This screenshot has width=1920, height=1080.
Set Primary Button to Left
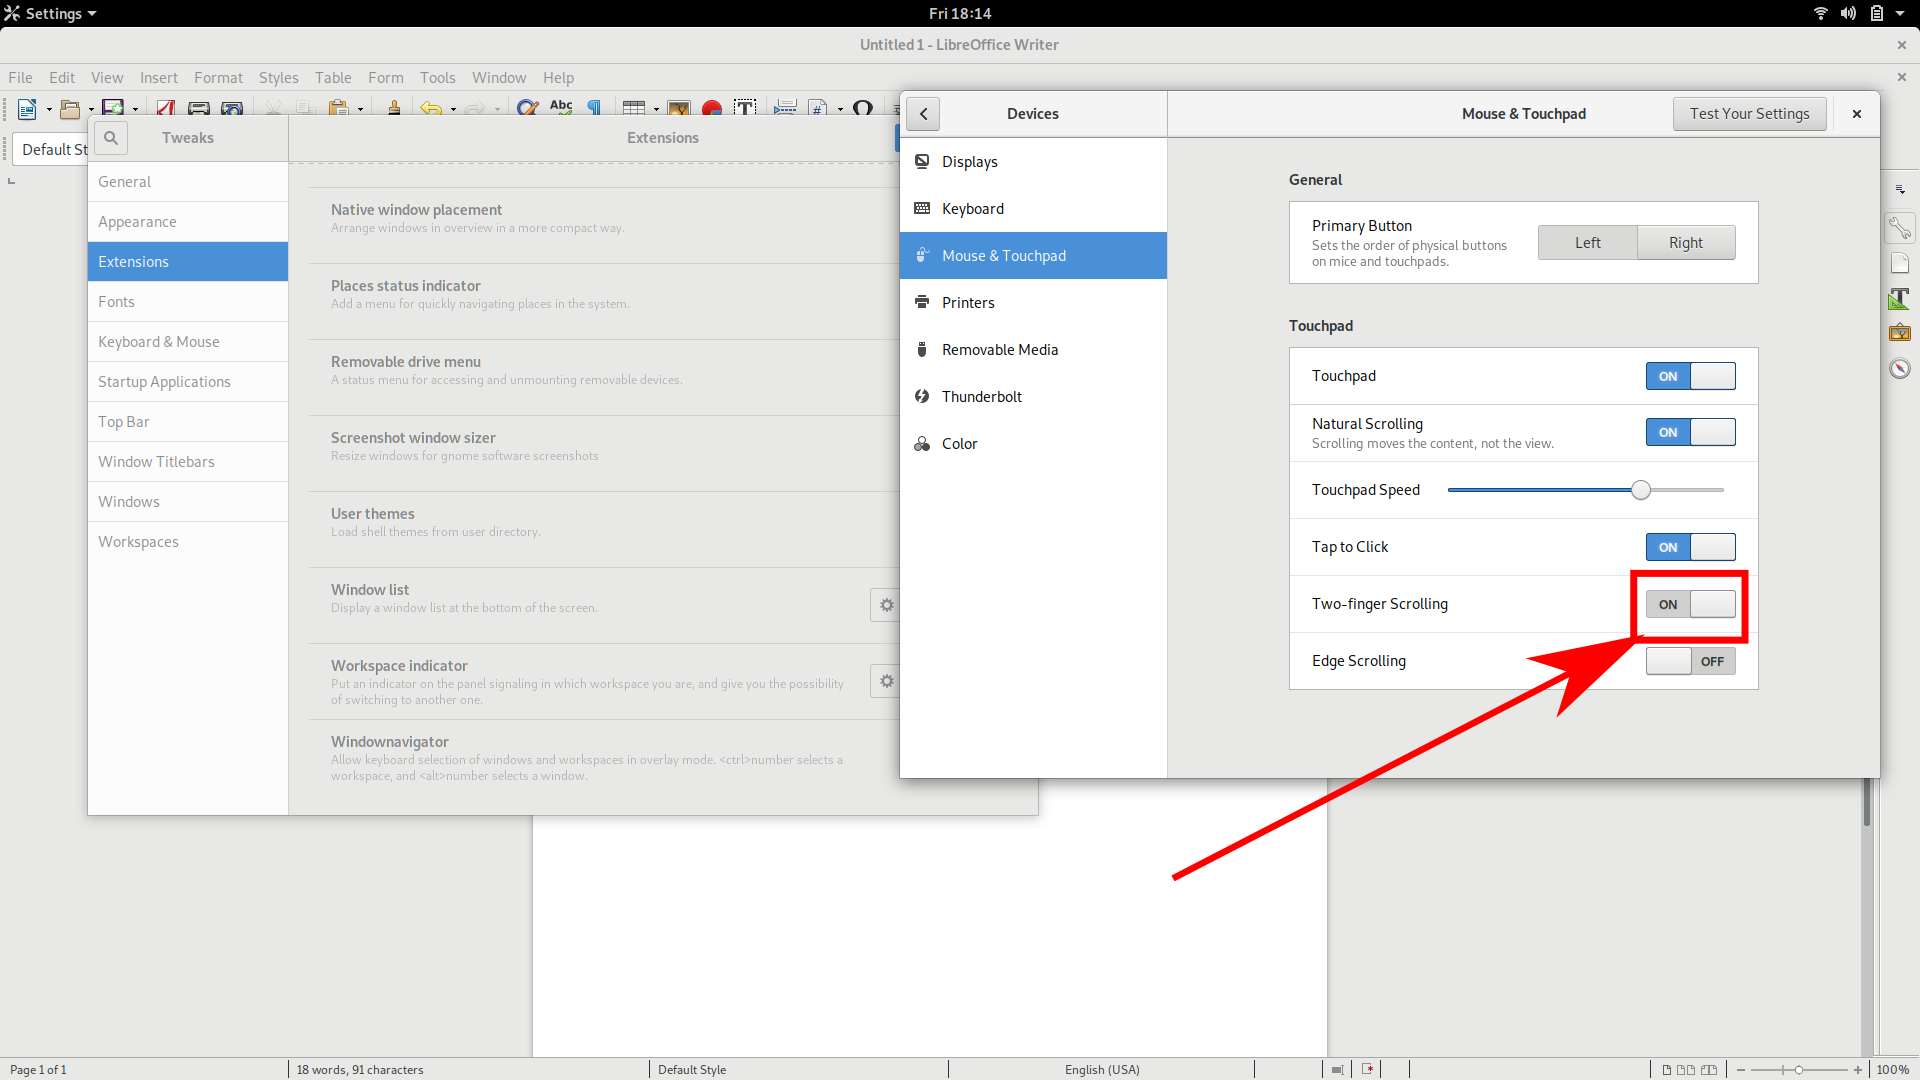tap(1587, 243)
